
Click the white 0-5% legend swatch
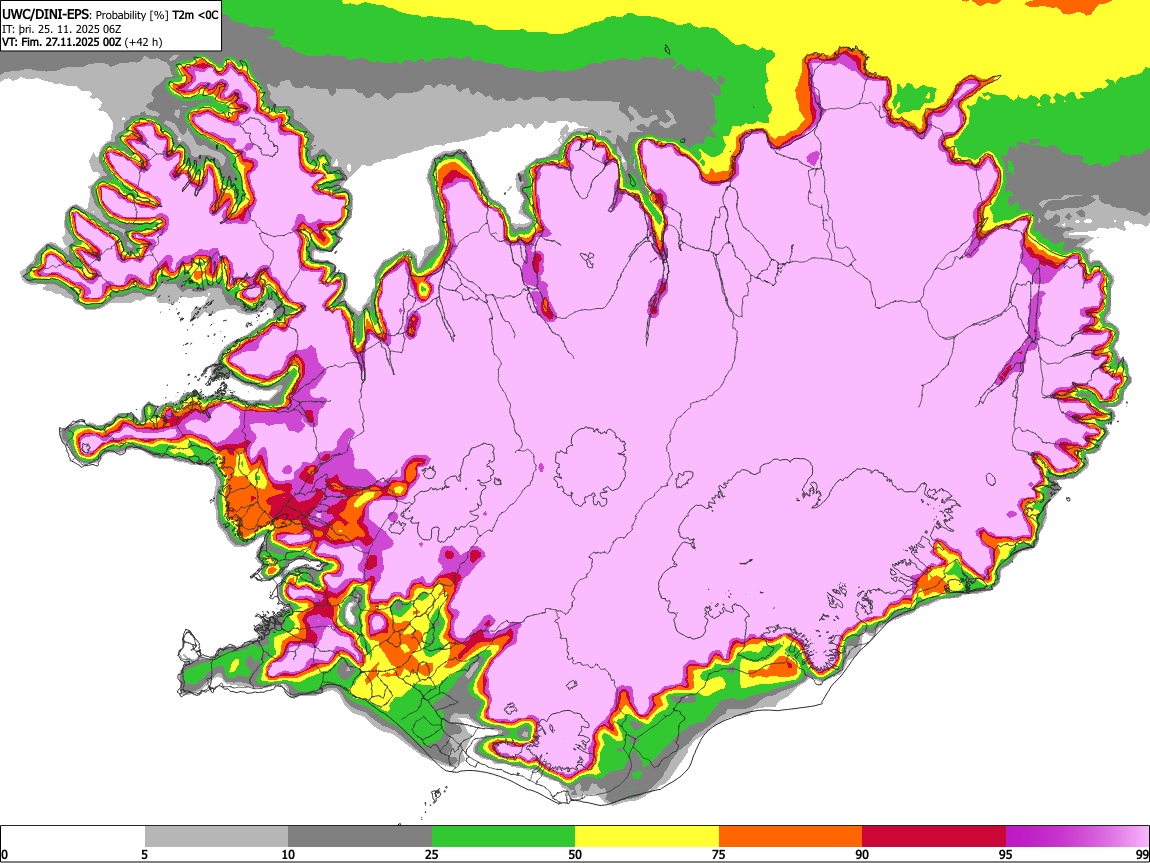point(73,836)
